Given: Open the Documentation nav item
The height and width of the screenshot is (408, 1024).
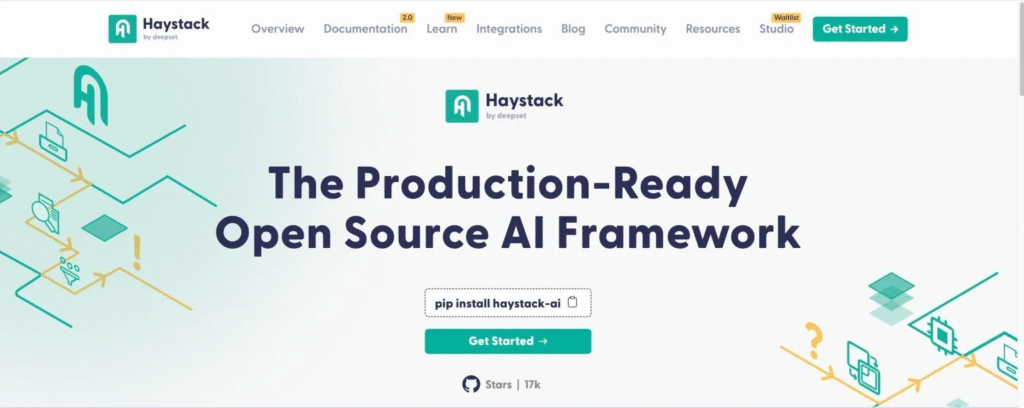Looking at the screenshot, I should 365,29.
